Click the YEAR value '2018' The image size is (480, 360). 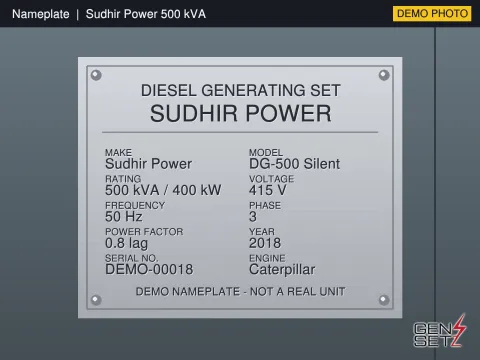(x=265, y=243)
